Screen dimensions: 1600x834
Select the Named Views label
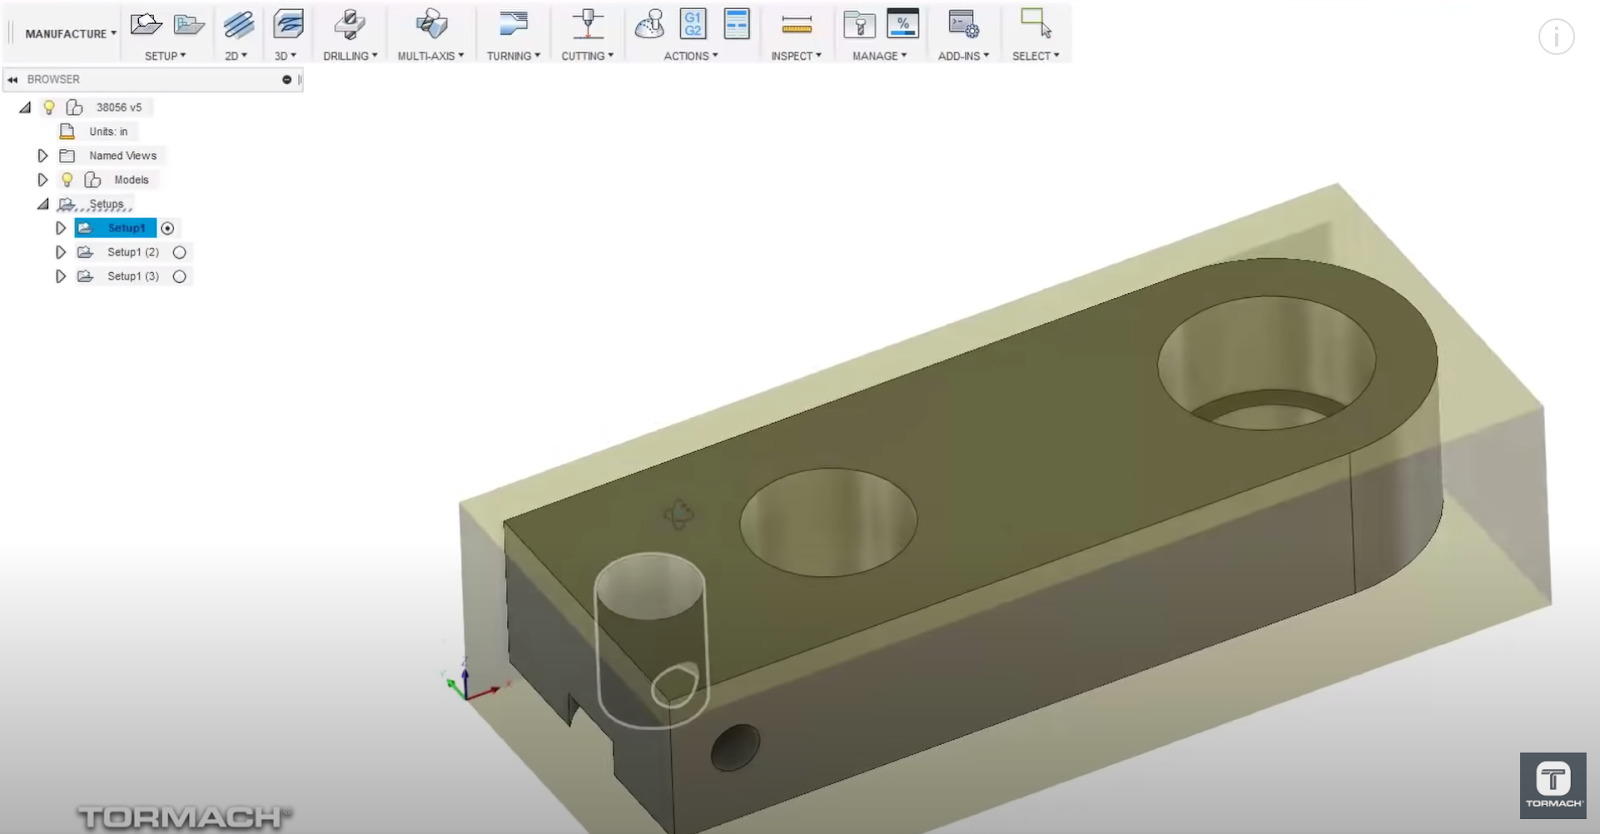click(x=123, y=156)
